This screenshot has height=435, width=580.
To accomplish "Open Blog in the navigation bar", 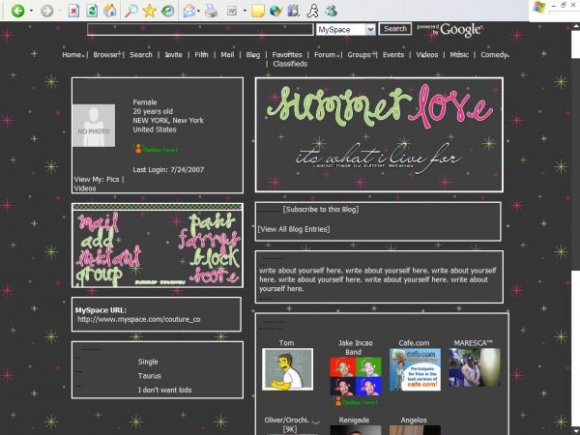I will pos(253,55).
